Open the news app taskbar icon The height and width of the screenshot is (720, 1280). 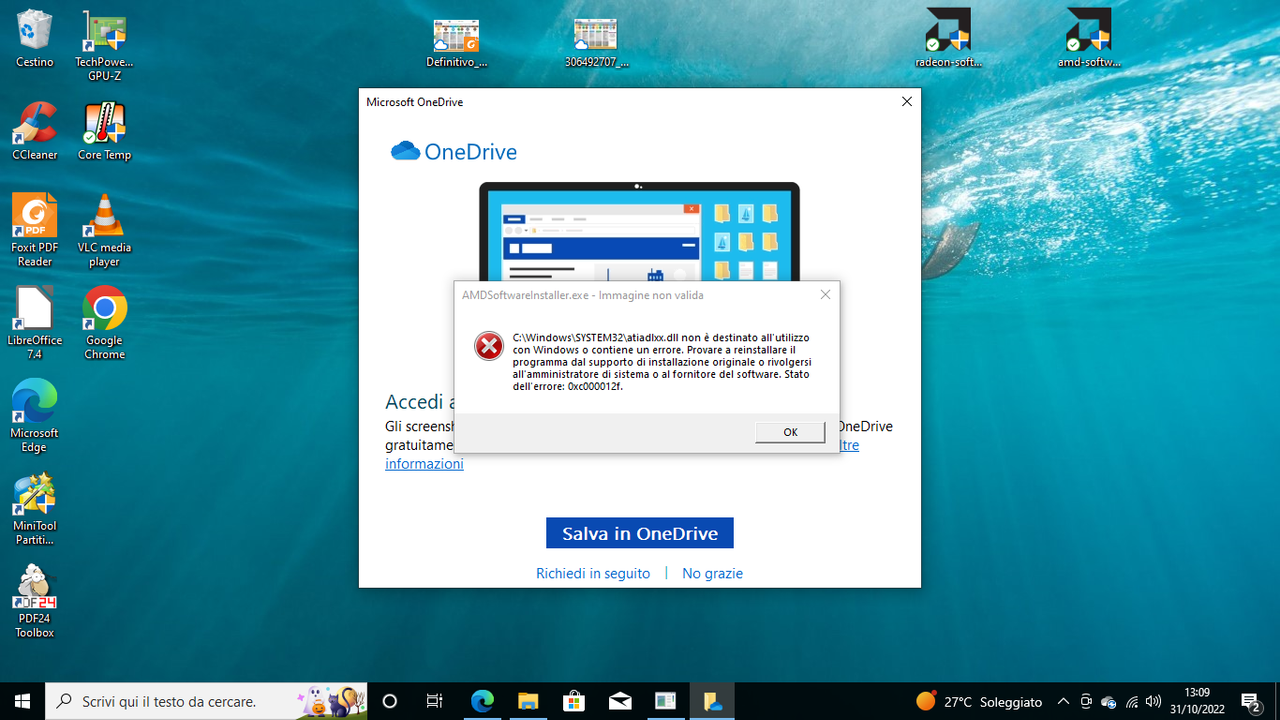pyautogui.click(x=666, y=701)
